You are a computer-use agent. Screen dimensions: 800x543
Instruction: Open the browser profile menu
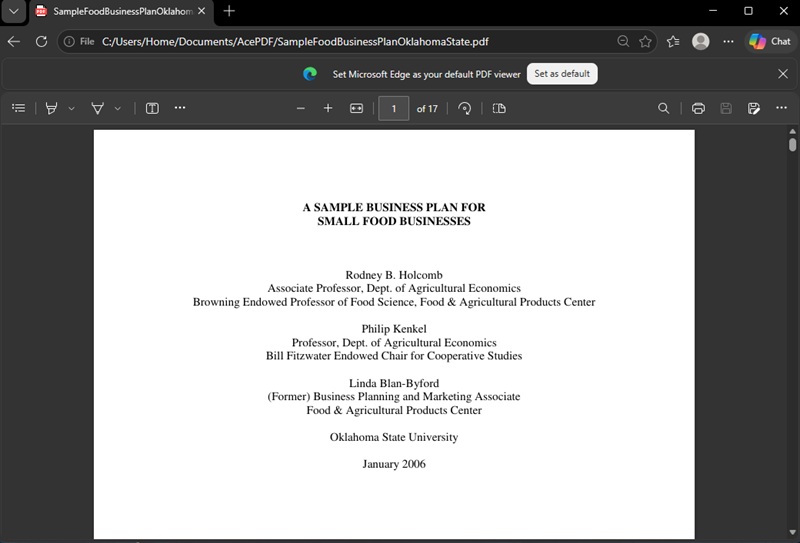coord(701,41)
